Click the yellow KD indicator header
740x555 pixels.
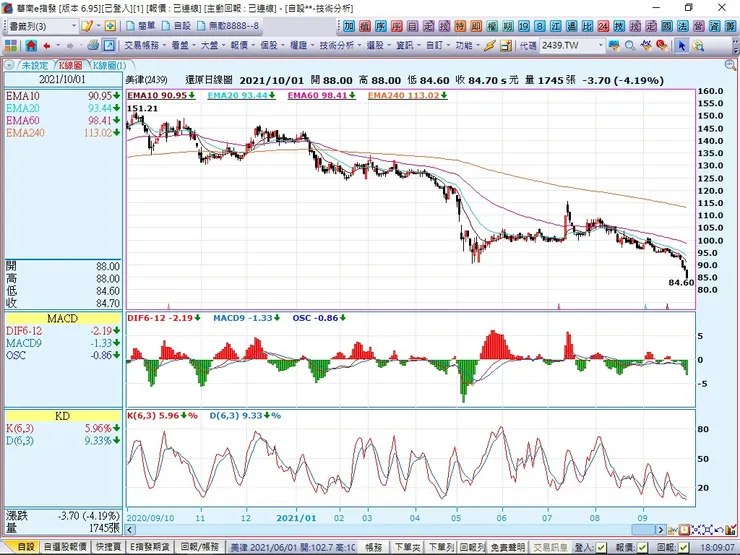click(x=63, y=416)
